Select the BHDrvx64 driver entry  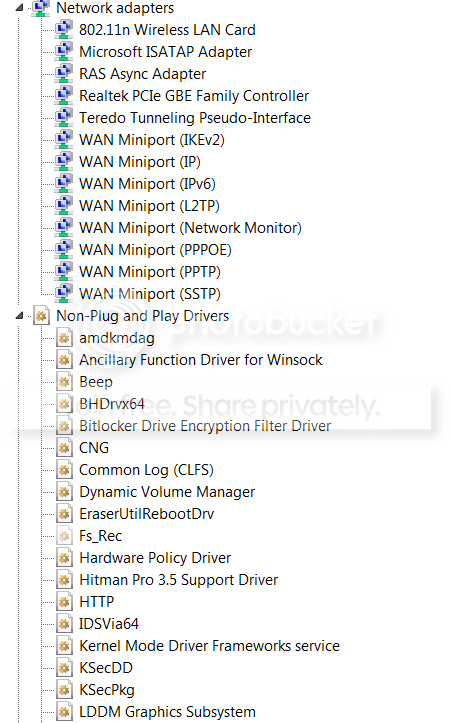112,404
